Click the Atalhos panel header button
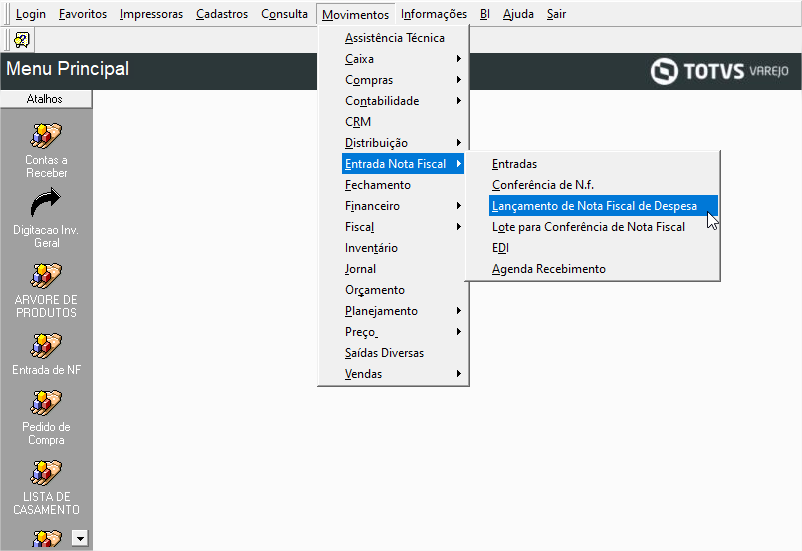The height and width of the screenshot is (551, 802). point(46,99)
